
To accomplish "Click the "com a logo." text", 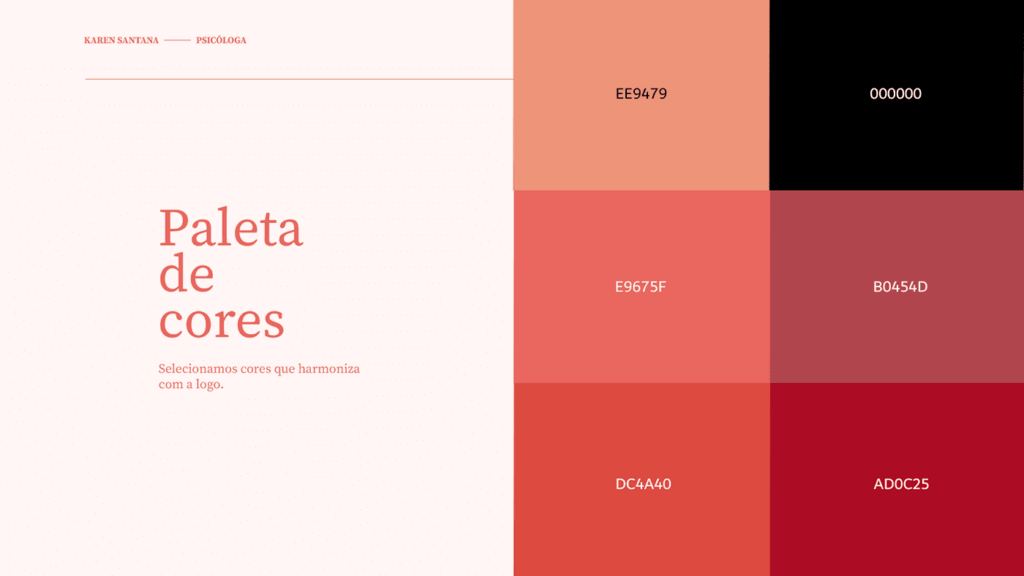I will coord(191,384).
